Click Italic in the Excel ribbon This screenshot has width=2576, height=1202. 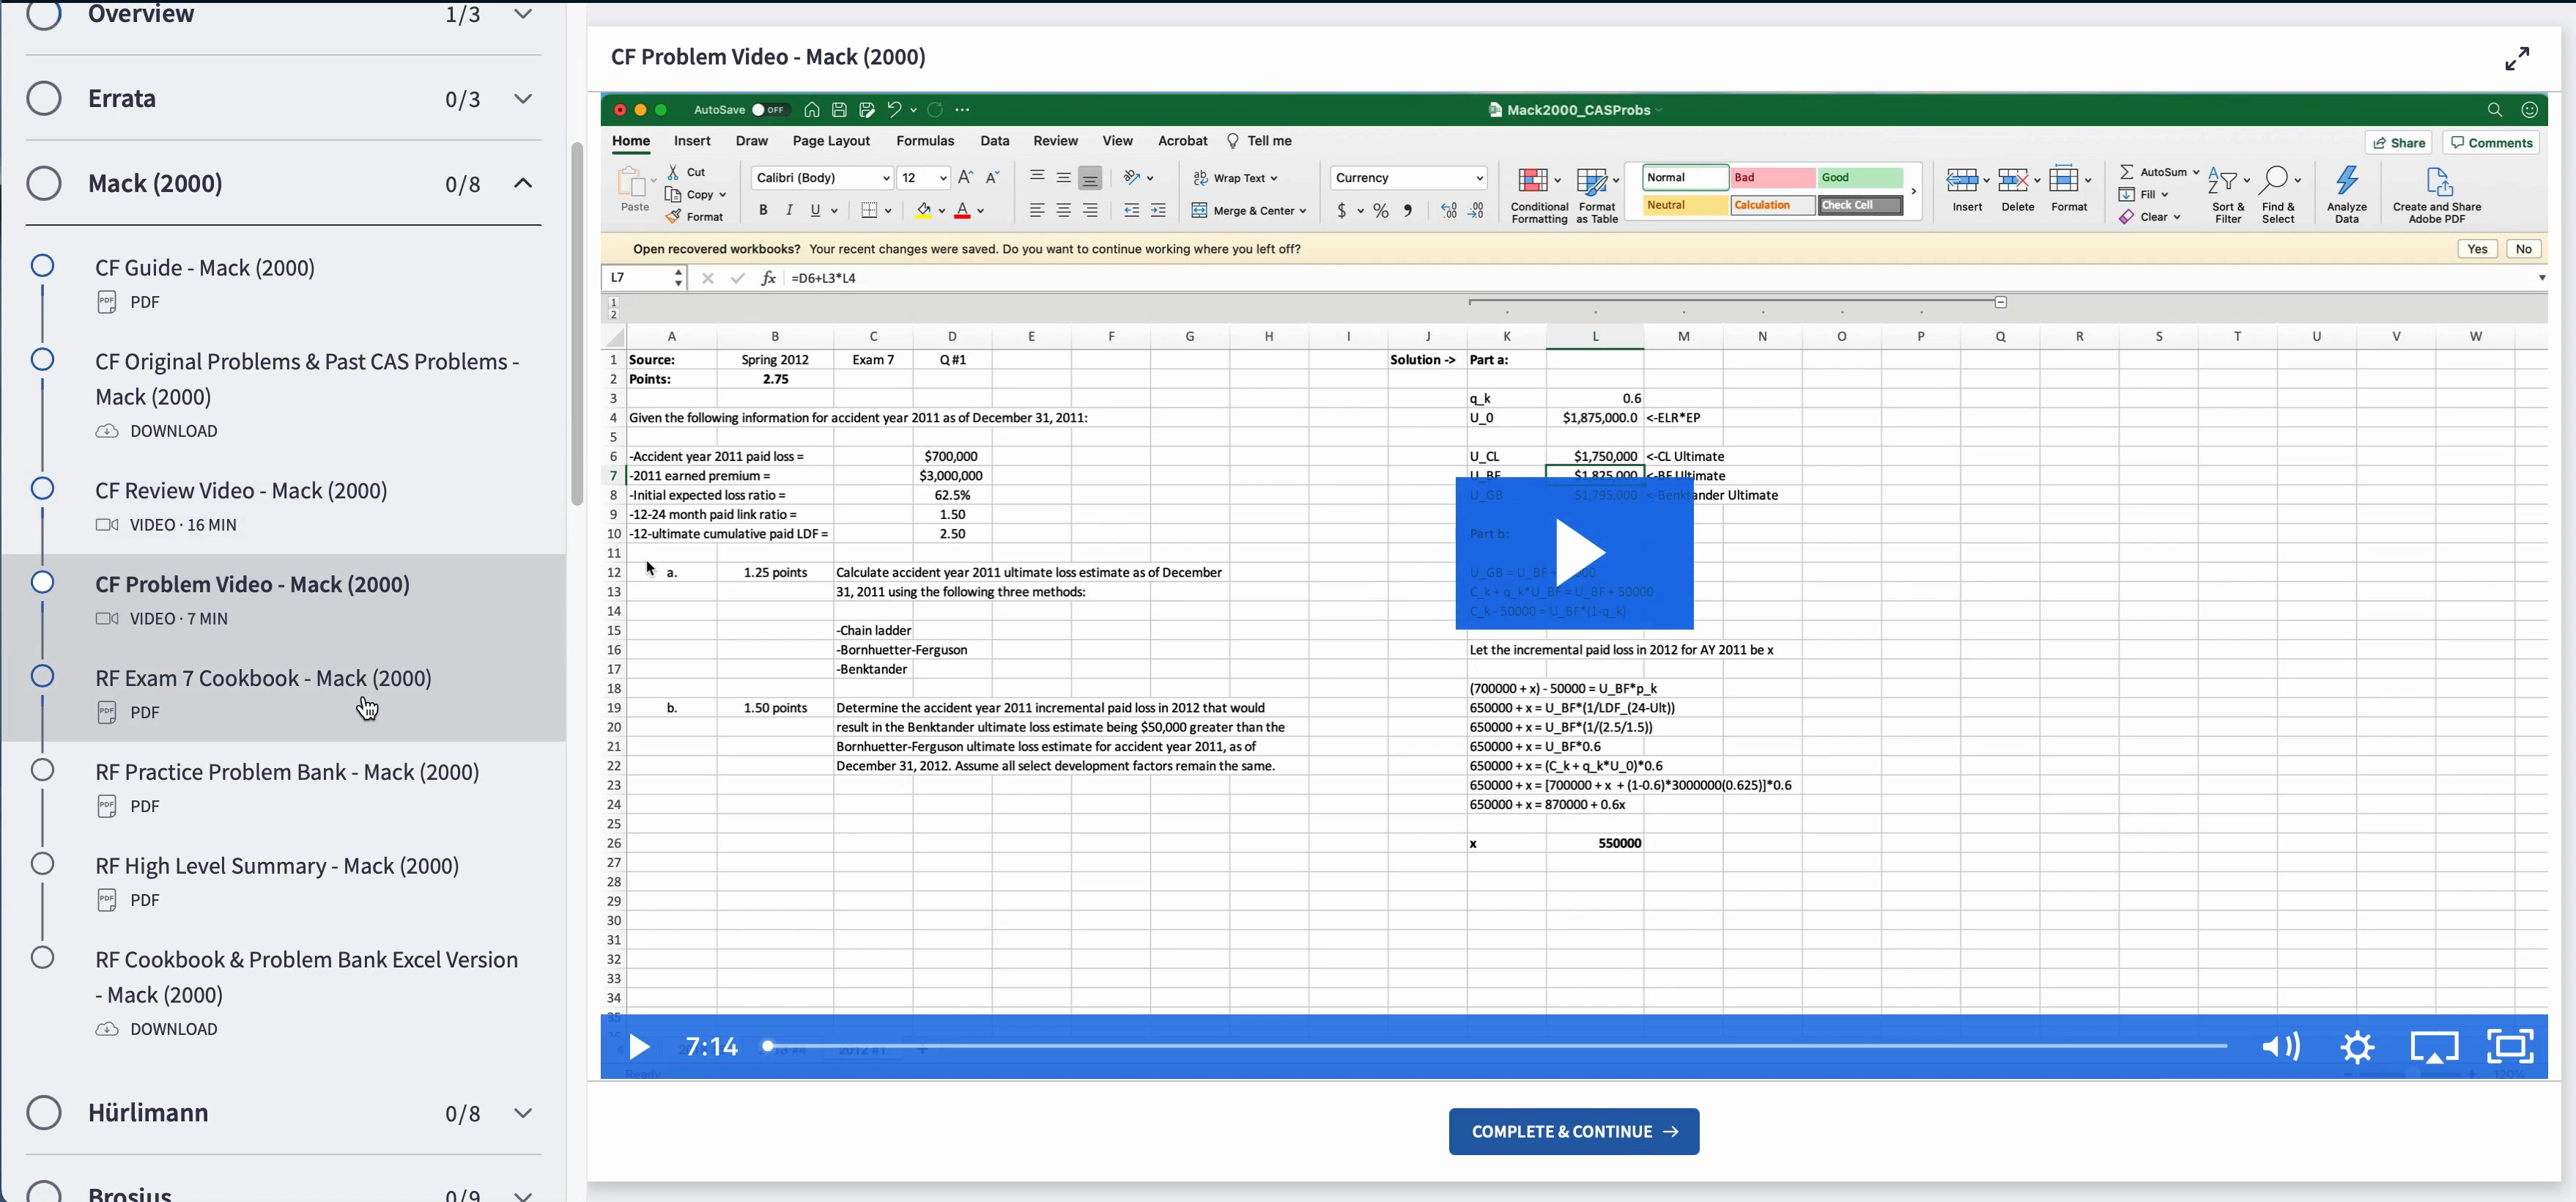(x=789, y=210)
